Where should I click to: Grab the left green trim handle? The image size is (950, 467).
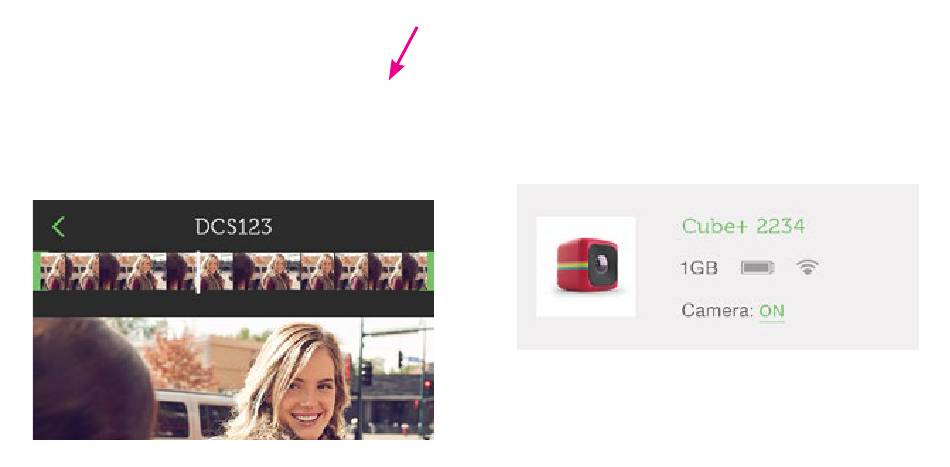pos(37,271)
